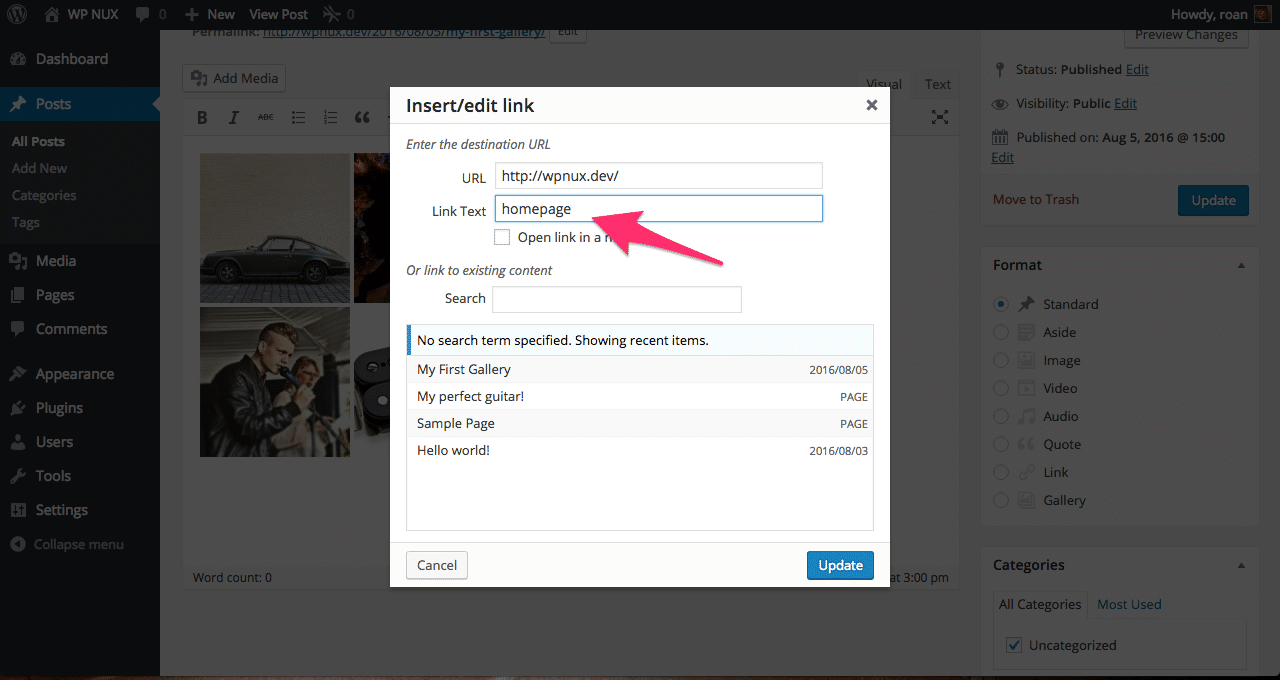Apply Strikethrough from the editor toolbar
Viewport: 1280px width, 680px height.
266,118
